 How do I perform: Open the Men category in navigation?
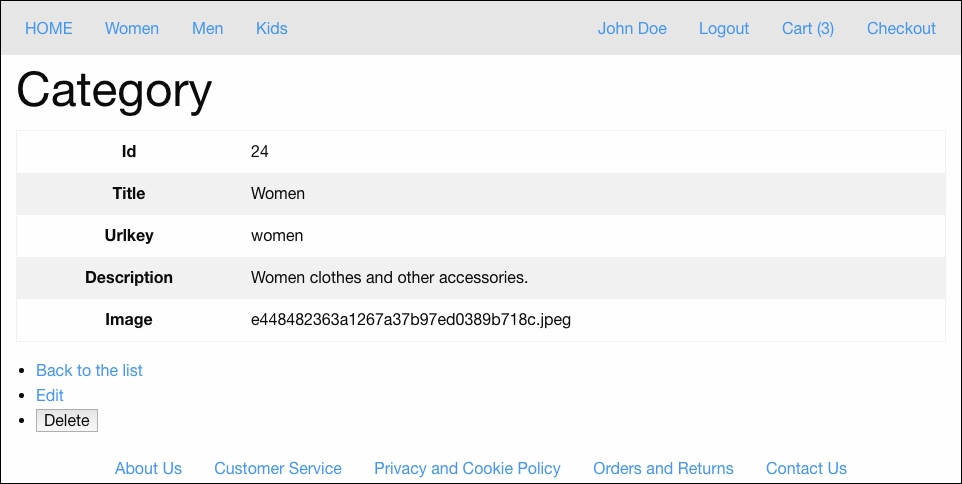[x=207, y=28]
